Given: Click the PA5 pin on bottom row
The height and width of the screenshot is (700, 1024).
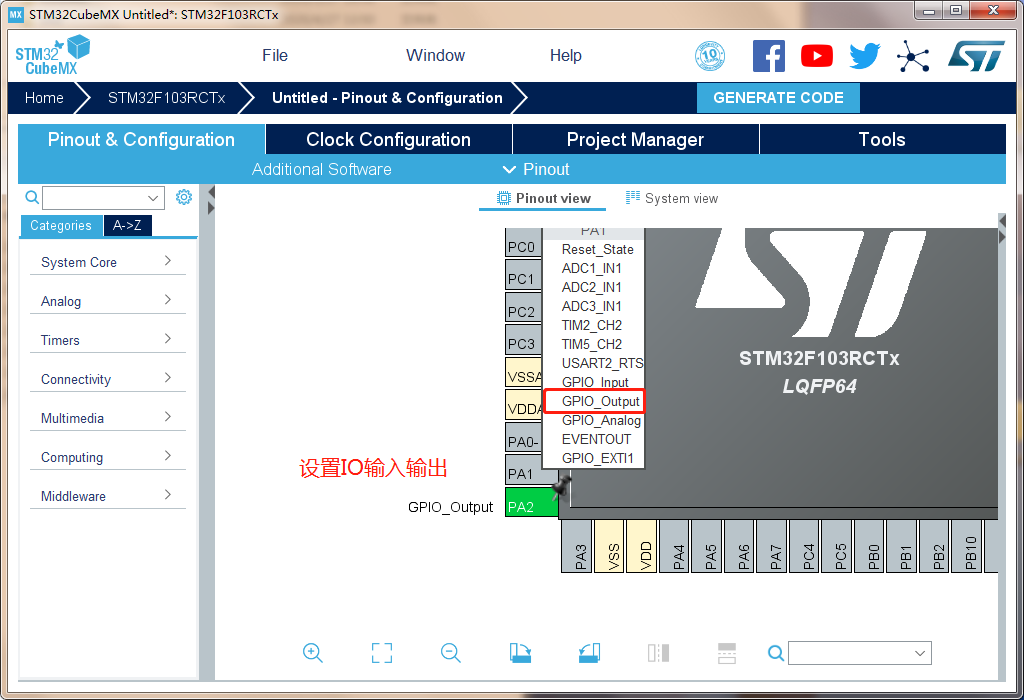Looking at the screenshot, I should pyautogui.click(x=707, y=547).
